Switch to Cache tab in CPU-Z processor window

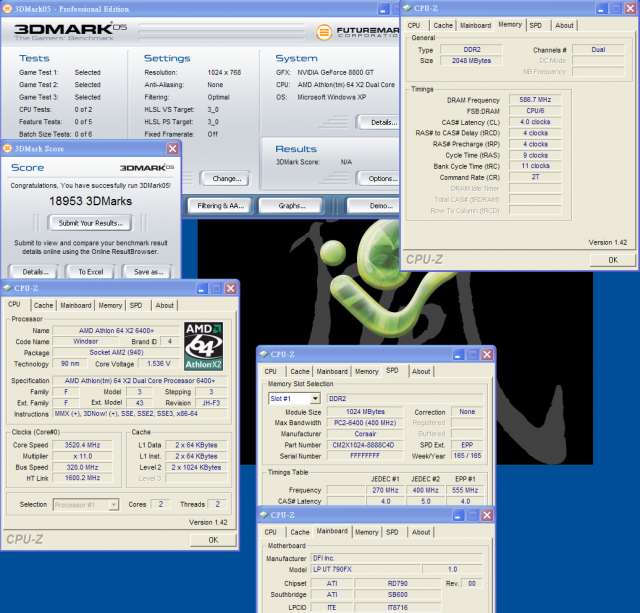pos(43,305)
